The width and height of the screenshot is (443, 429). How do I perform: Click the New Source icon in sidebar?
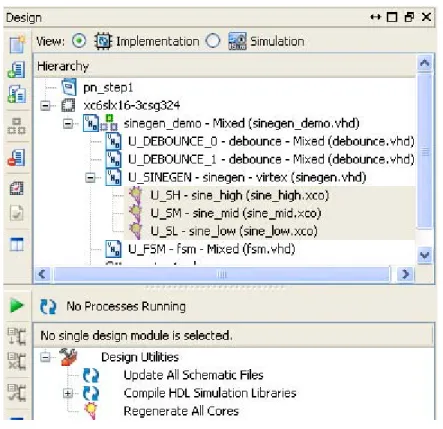17,44
